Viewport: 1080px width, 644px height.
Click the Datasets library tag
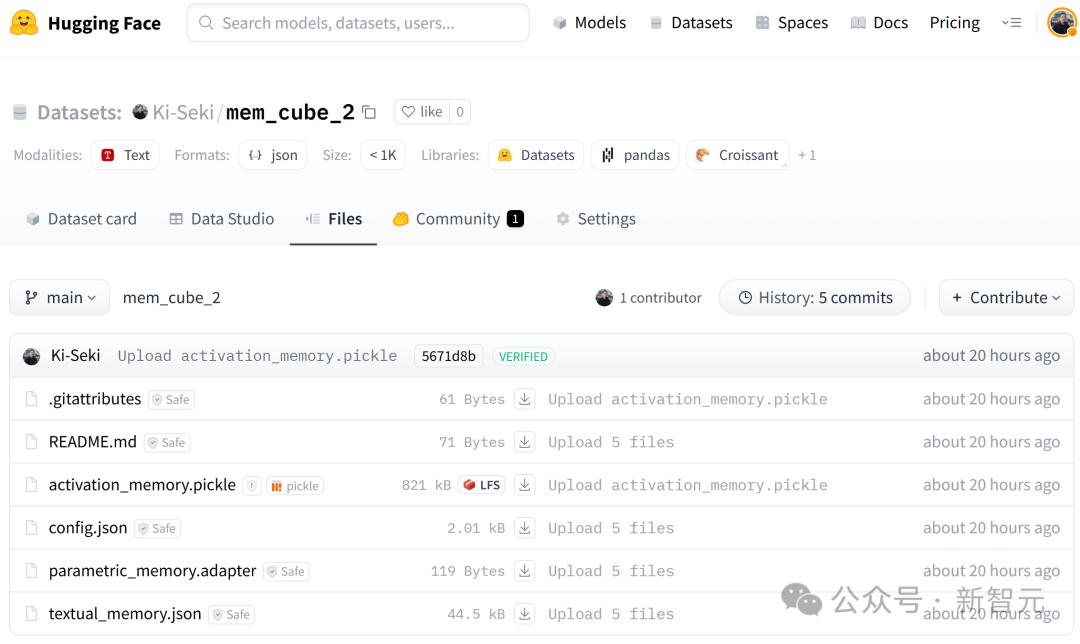[536, 155]
